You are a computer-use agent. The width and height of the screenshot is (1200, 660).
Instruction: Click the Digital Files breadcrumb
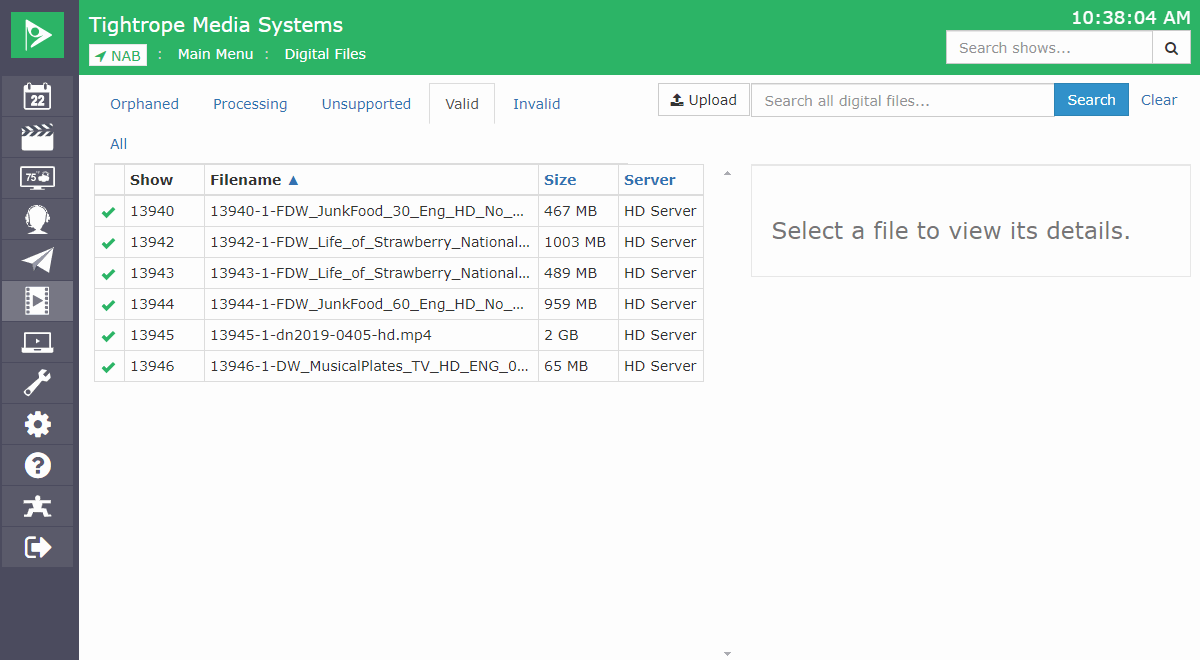point(325,54)
